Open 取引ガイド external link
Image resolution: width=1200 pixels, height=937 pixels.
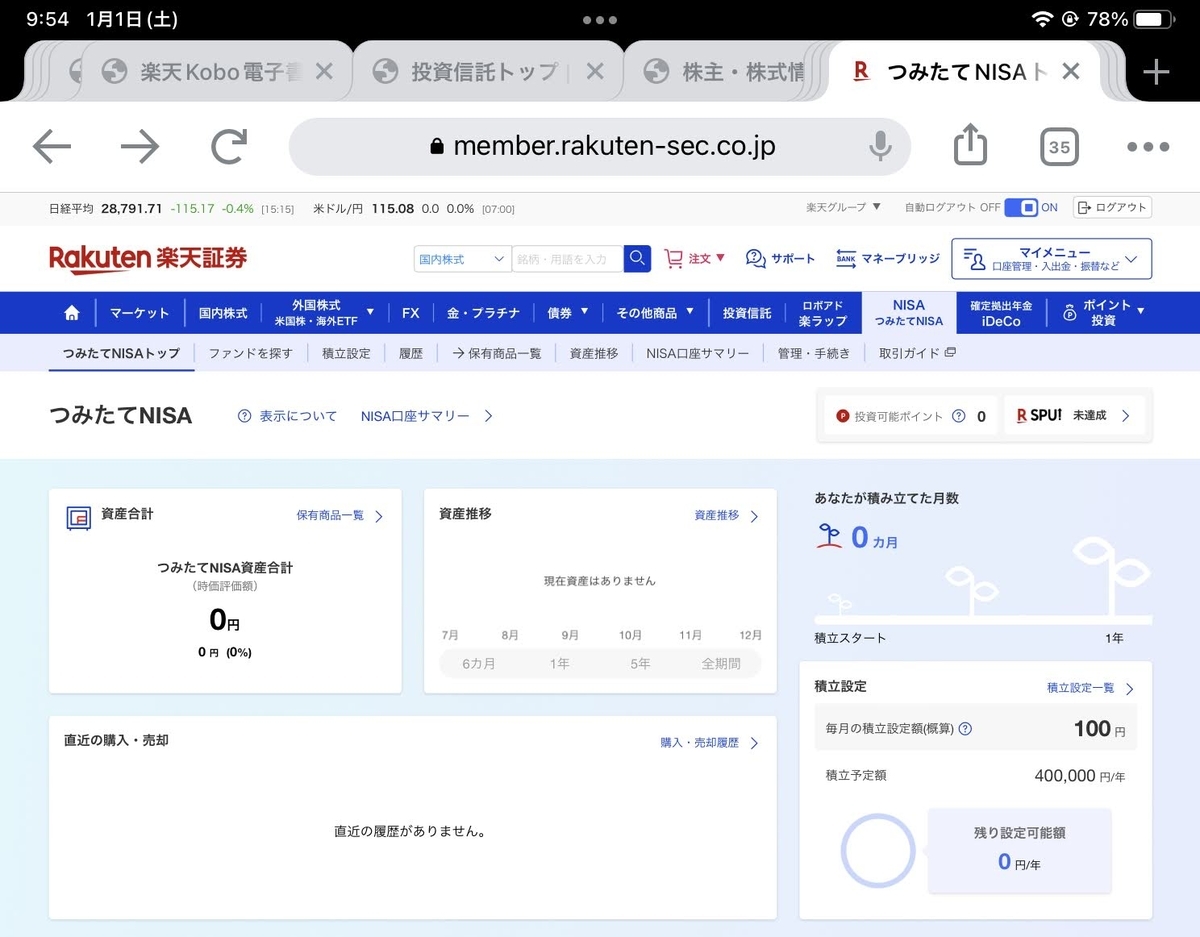click(917, 353)
